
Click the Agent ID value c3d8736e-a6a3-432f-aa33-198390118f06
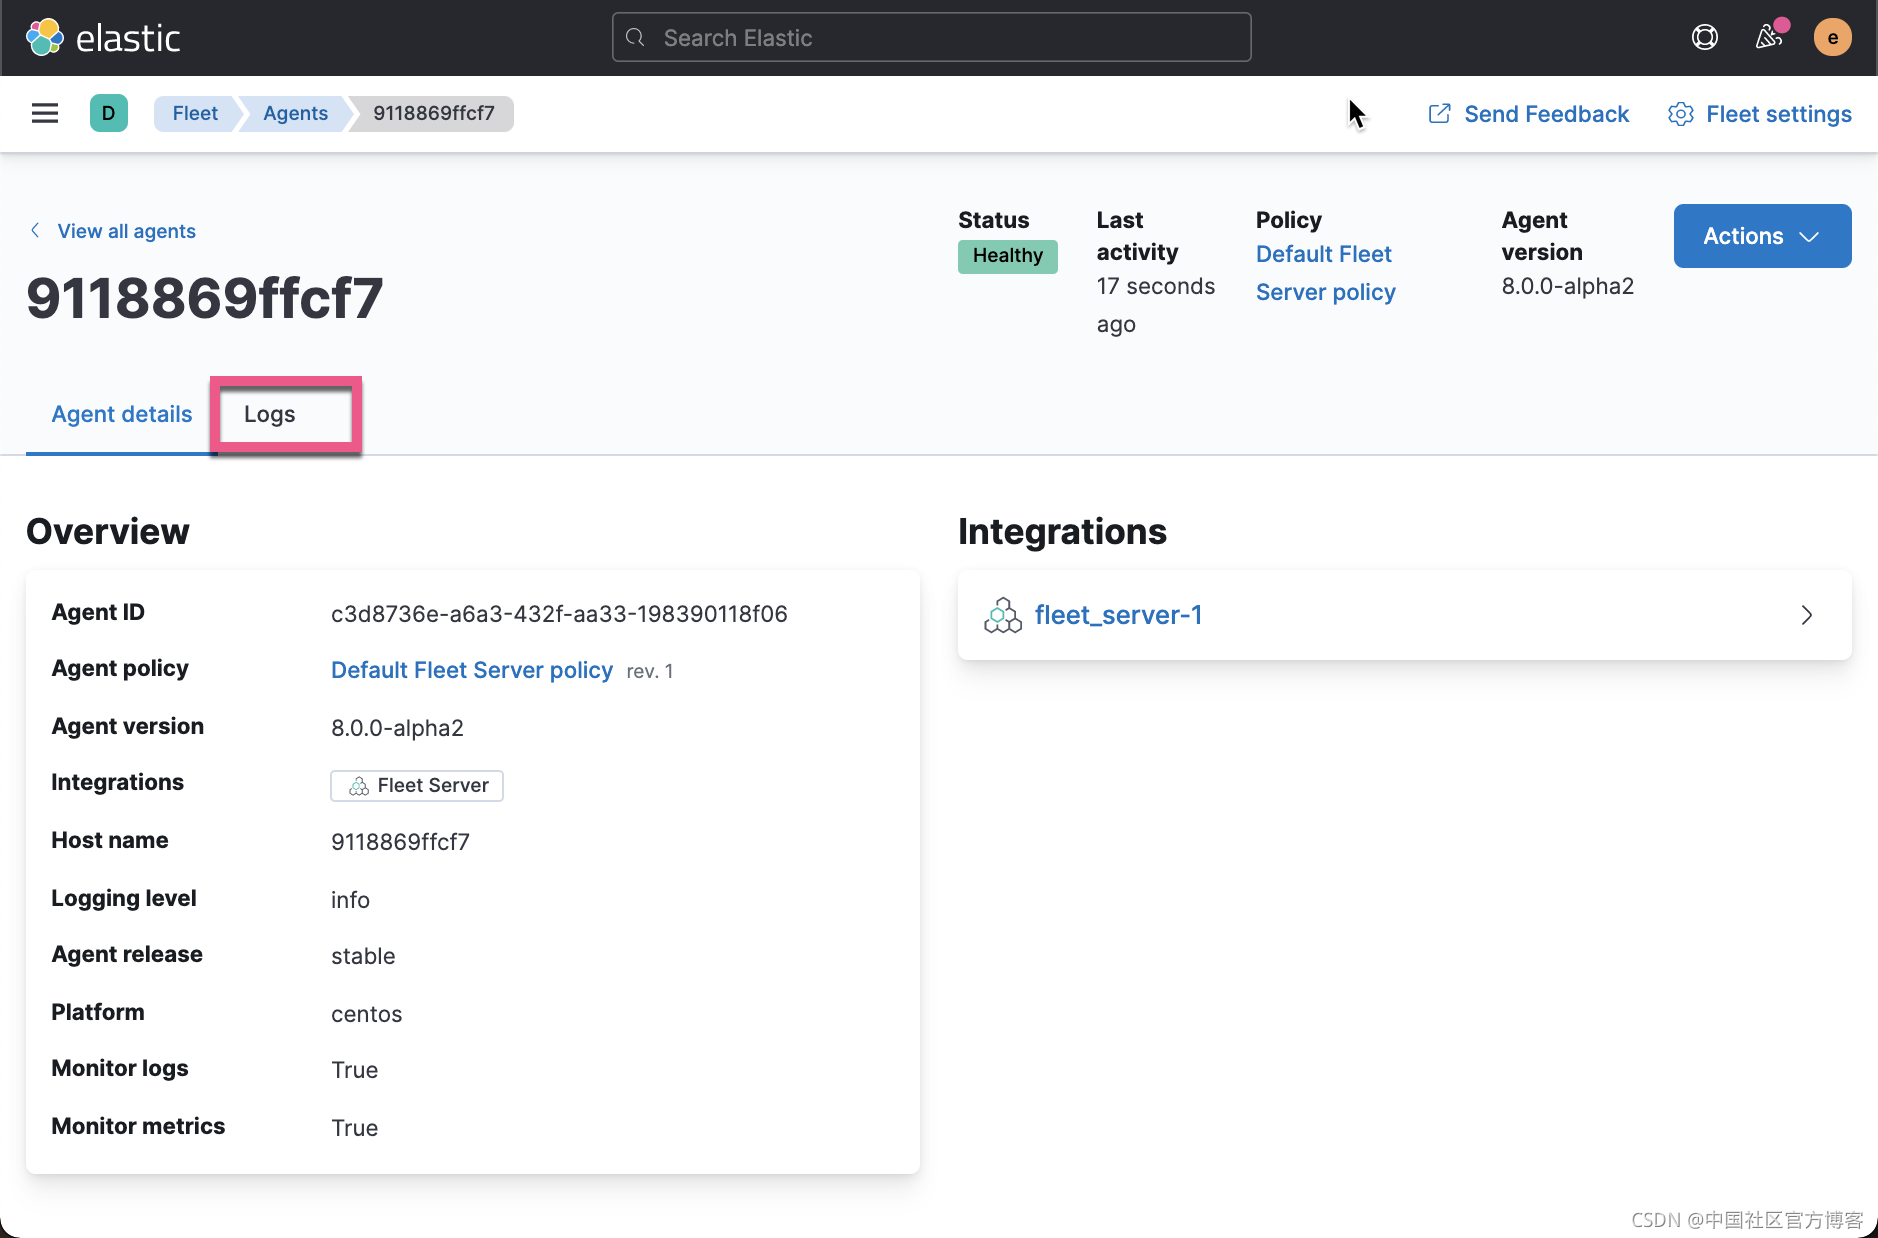(x=559, y=614)
